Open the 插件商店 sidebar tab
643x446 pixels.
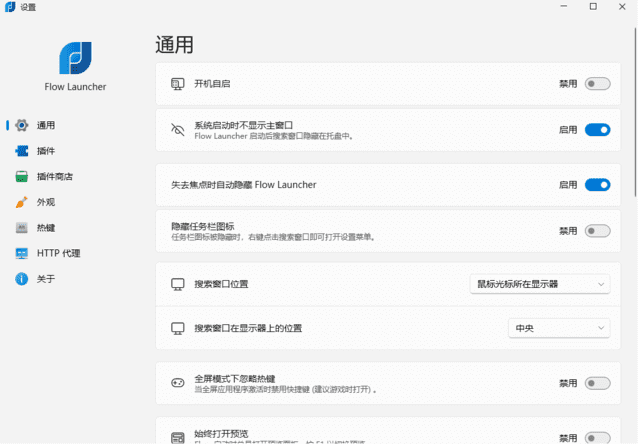[x=54, y=177]
